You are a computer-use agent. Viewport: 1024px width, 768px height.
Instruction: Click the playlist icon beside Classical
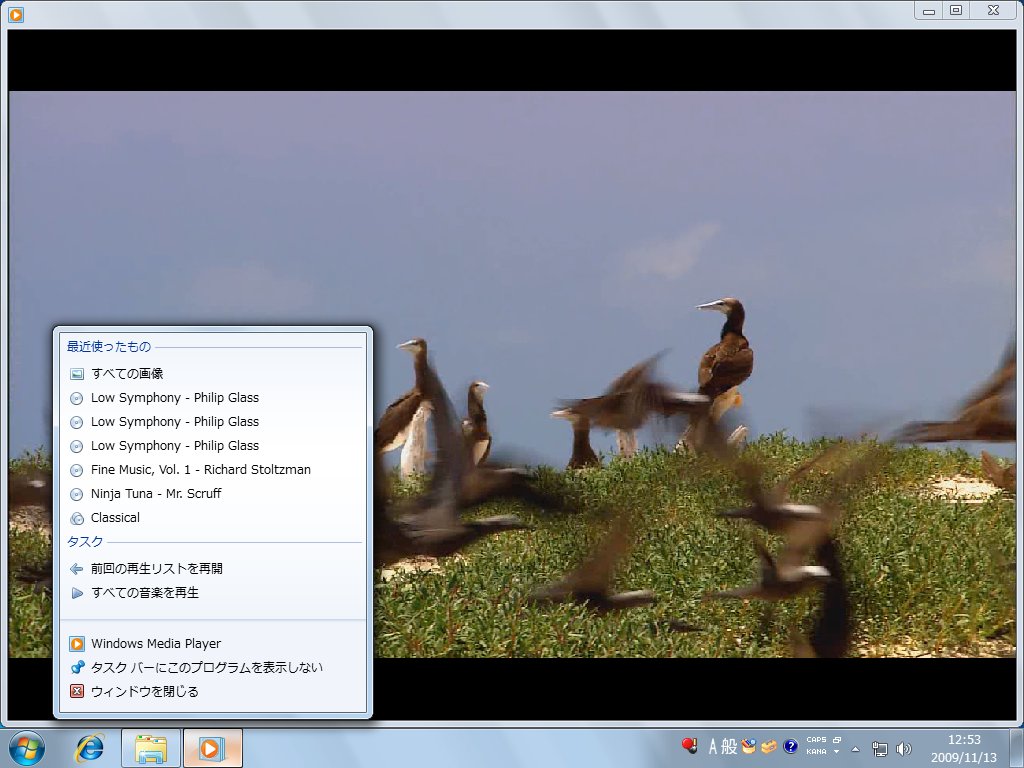pyautogui.click(x=77, y=519)
